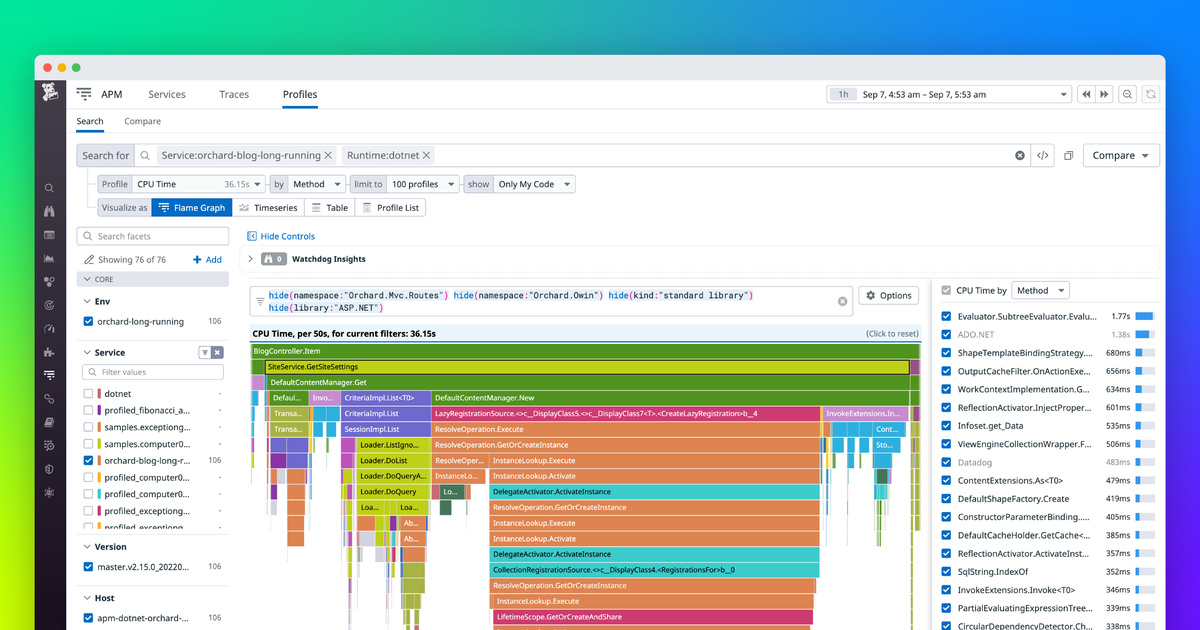
Task: Go to the Services tab
Action: click(x=167, y=94)
